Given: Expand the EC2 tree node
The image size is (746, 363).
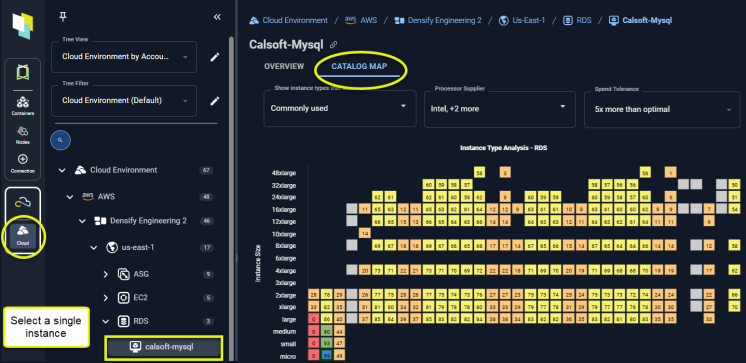Looking at the screenshot, I should 106,298.
